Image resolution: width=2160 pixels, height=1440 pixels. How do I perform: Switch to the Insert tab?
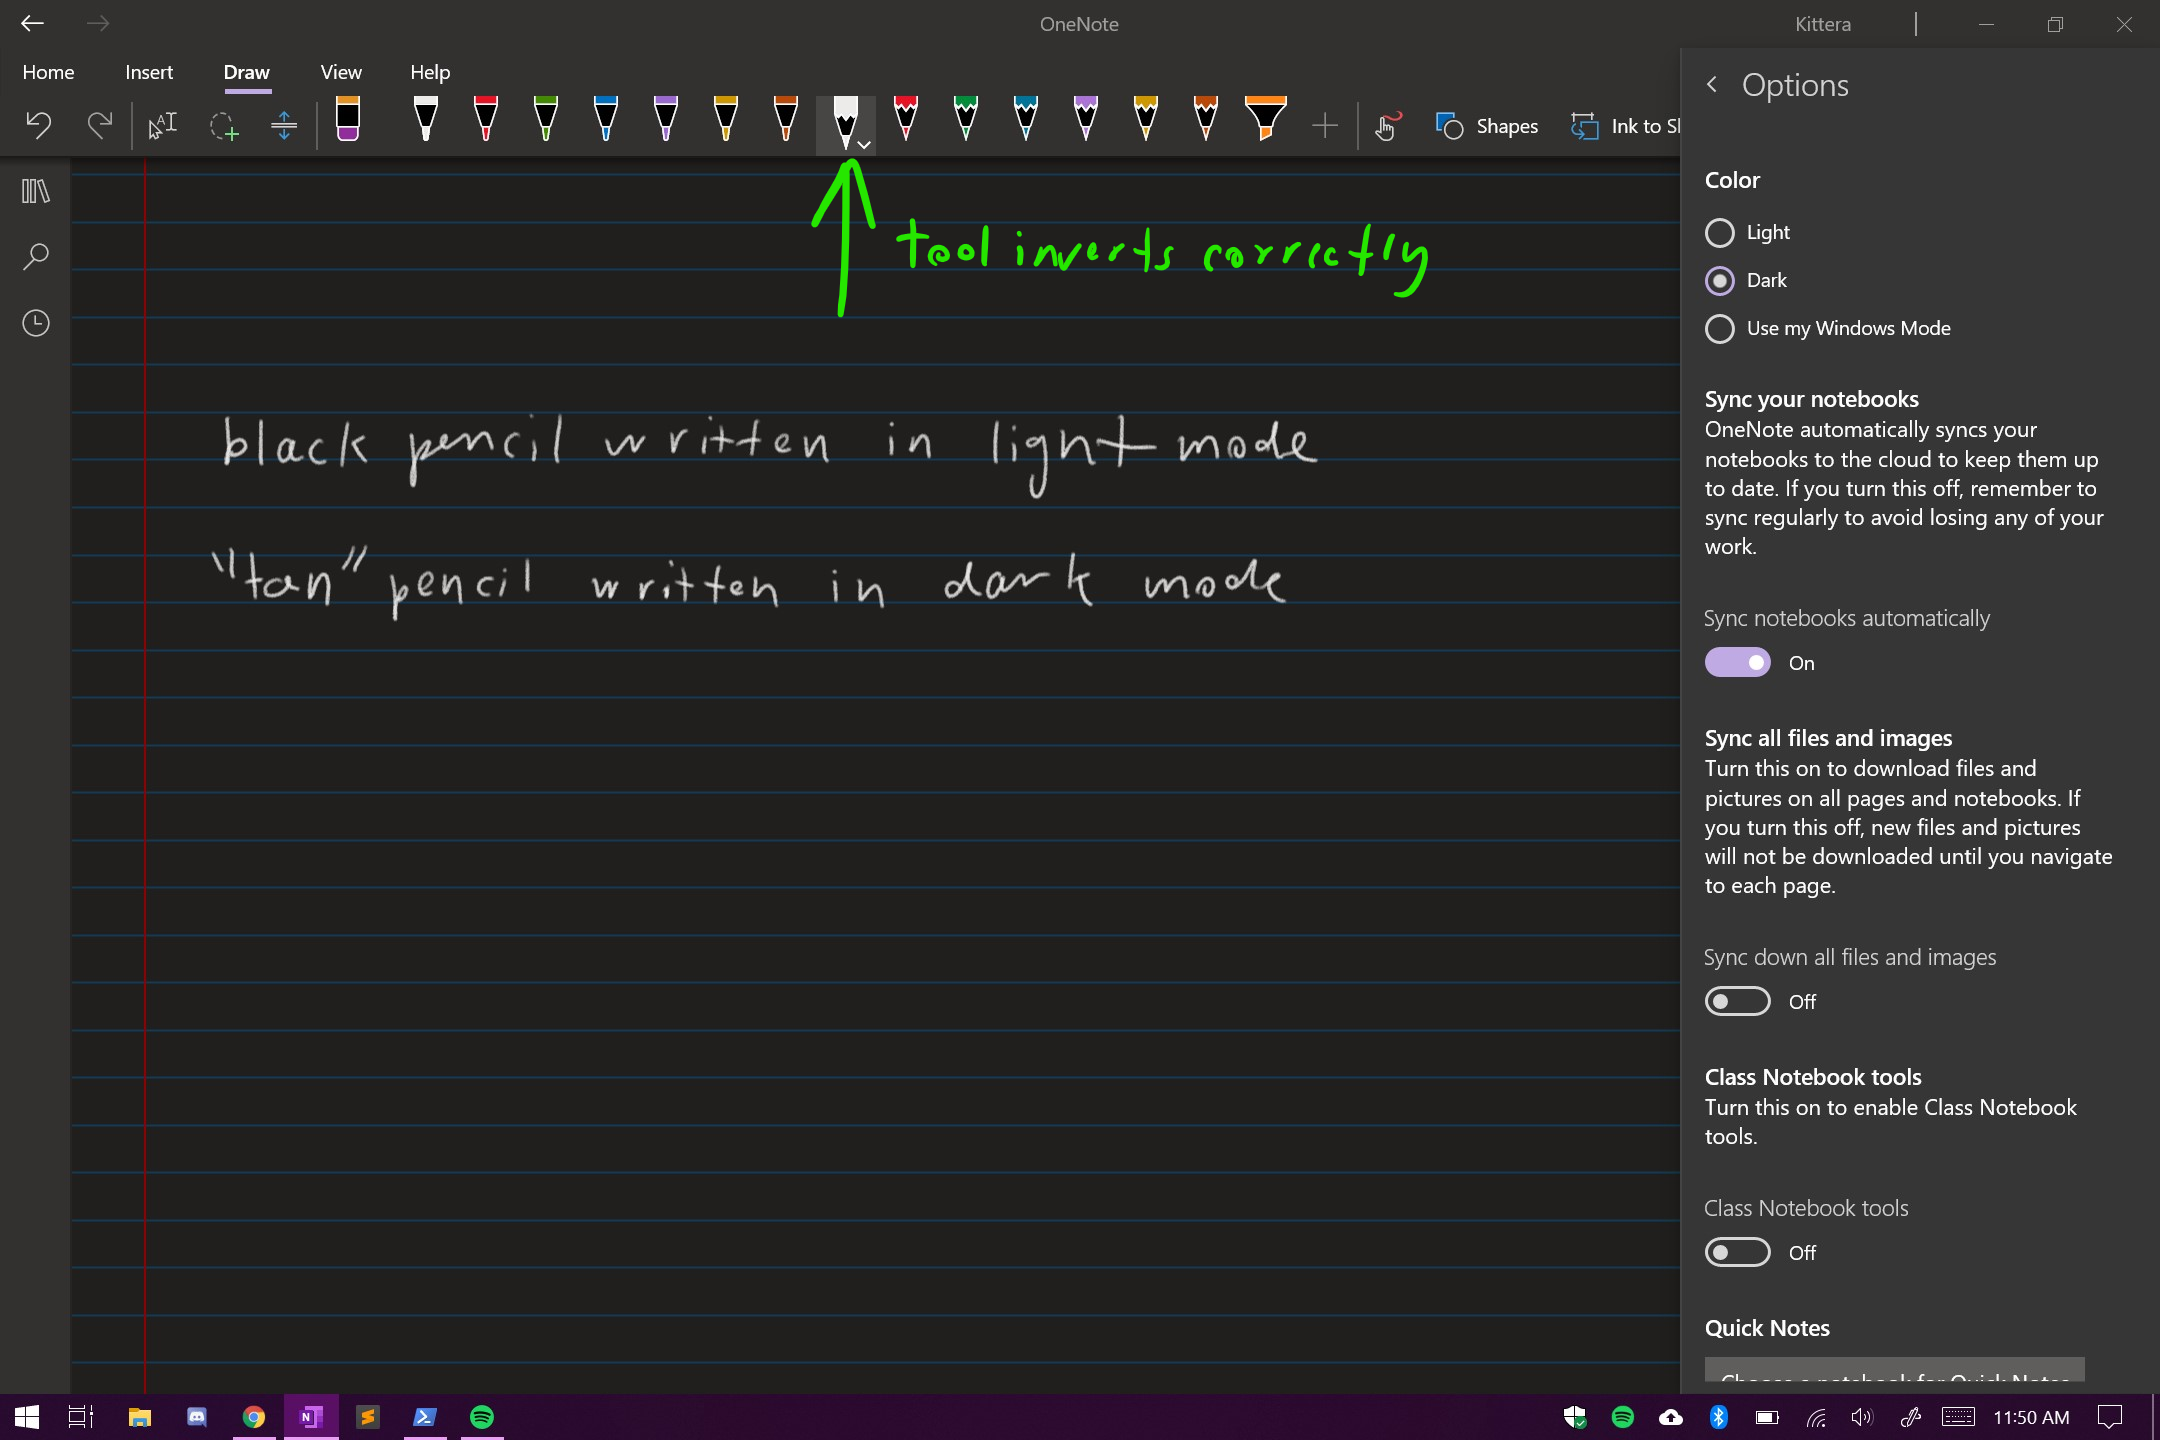pyautogui.click(x=149, y=72)
